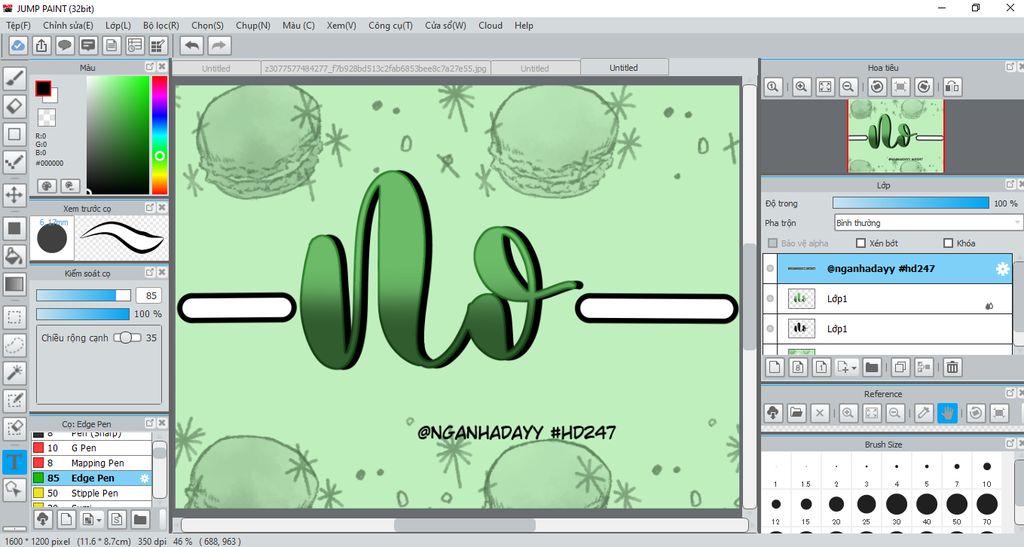Click the brush size slider showing 85
The height and width of the screenshot is (547, 1024).
pos(83,296)
